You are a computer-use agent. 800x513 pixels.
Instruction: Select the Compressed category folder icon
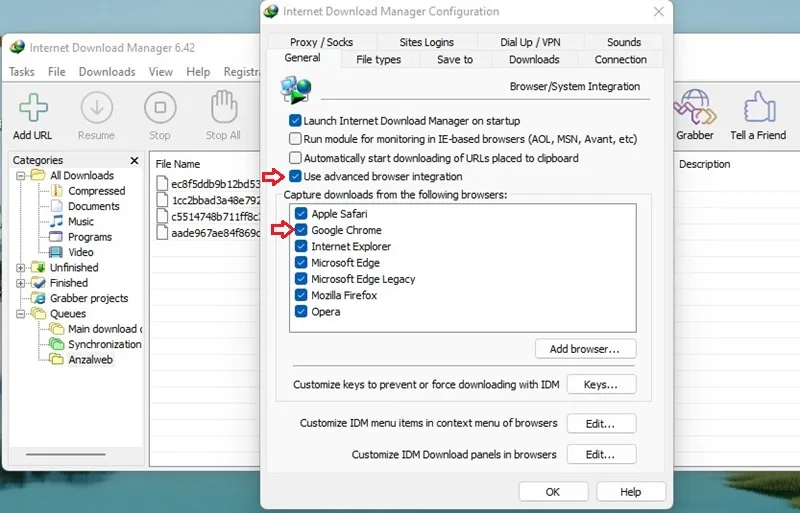pyautogui.click(x=57, y=191)
